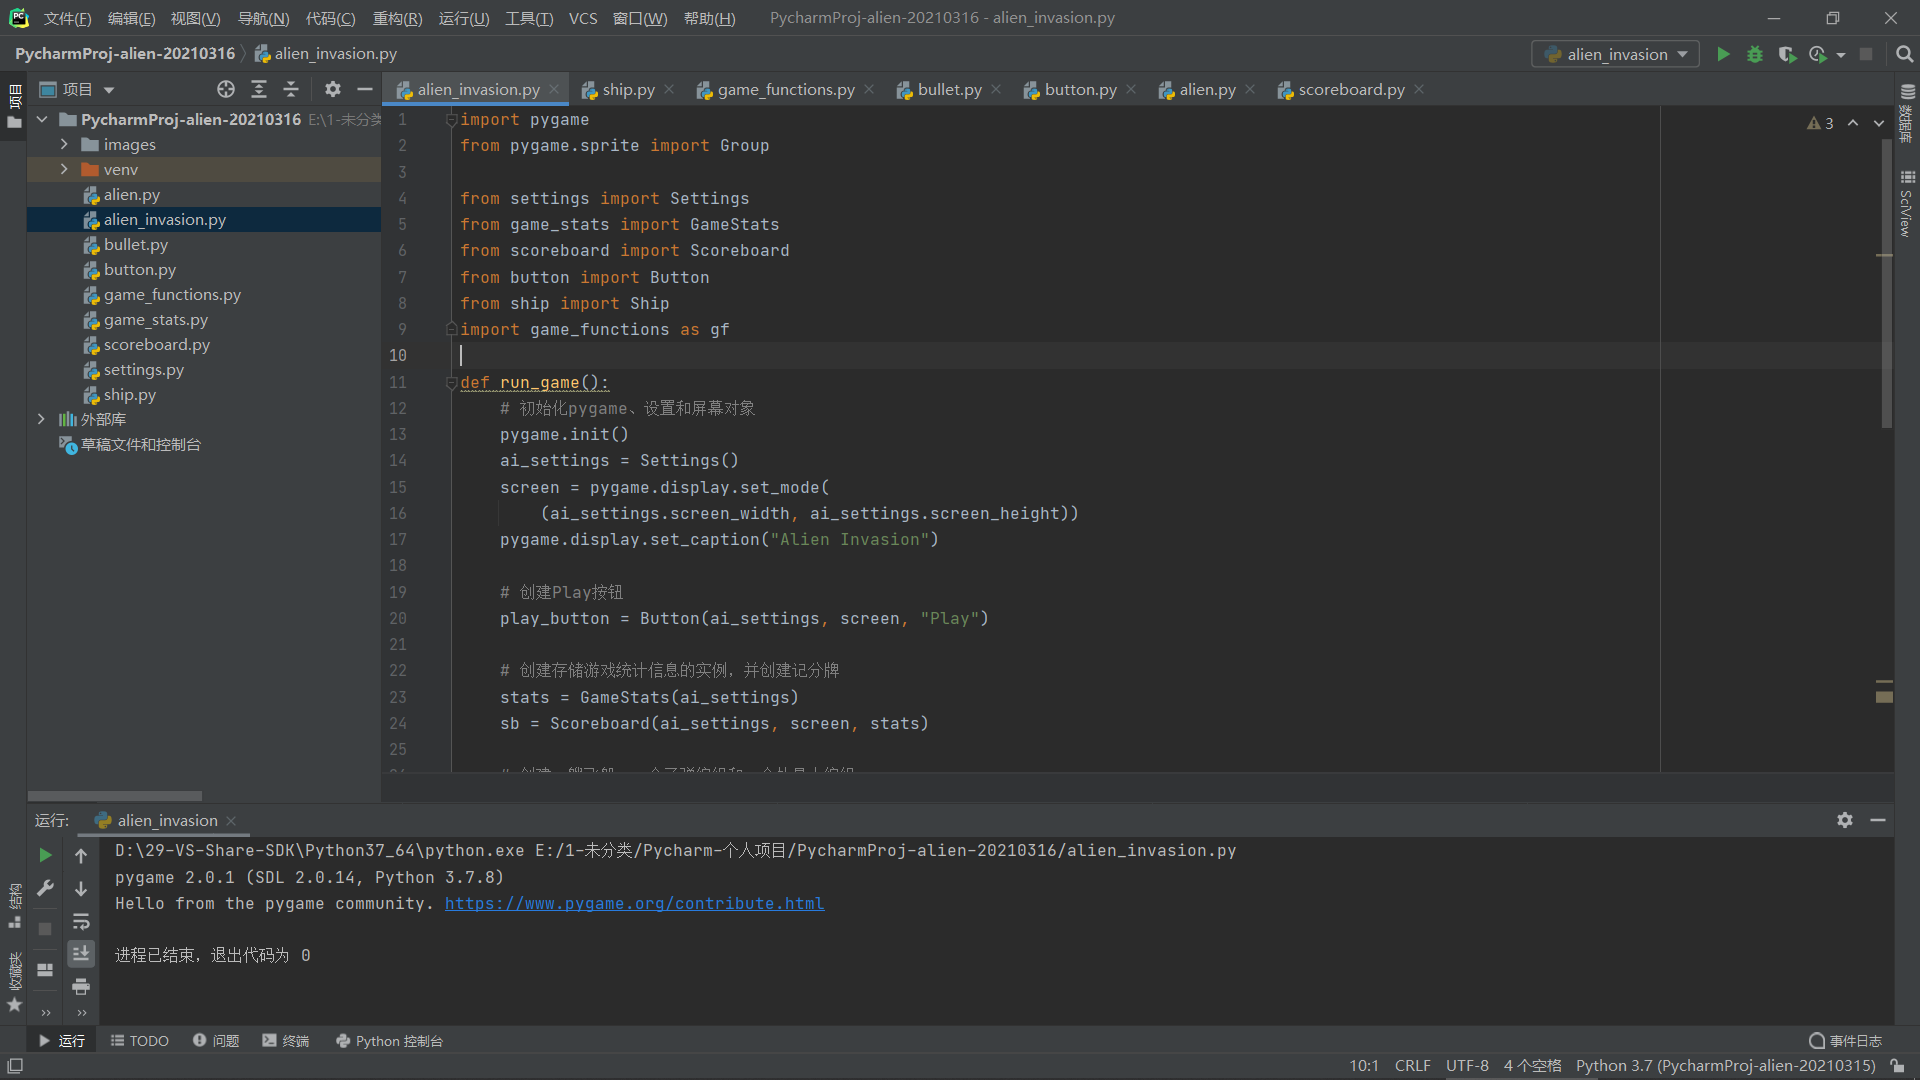
Task: Click line 10:1 position indicator
Action: [x=1364, y=1066]
